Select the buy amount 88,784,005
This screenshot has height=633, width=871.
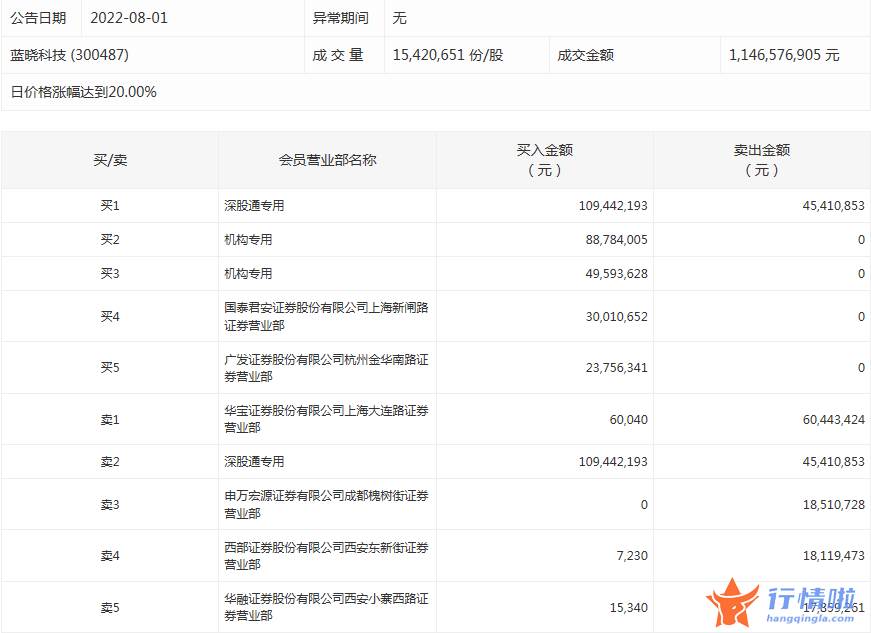click(x=617, y=240)
